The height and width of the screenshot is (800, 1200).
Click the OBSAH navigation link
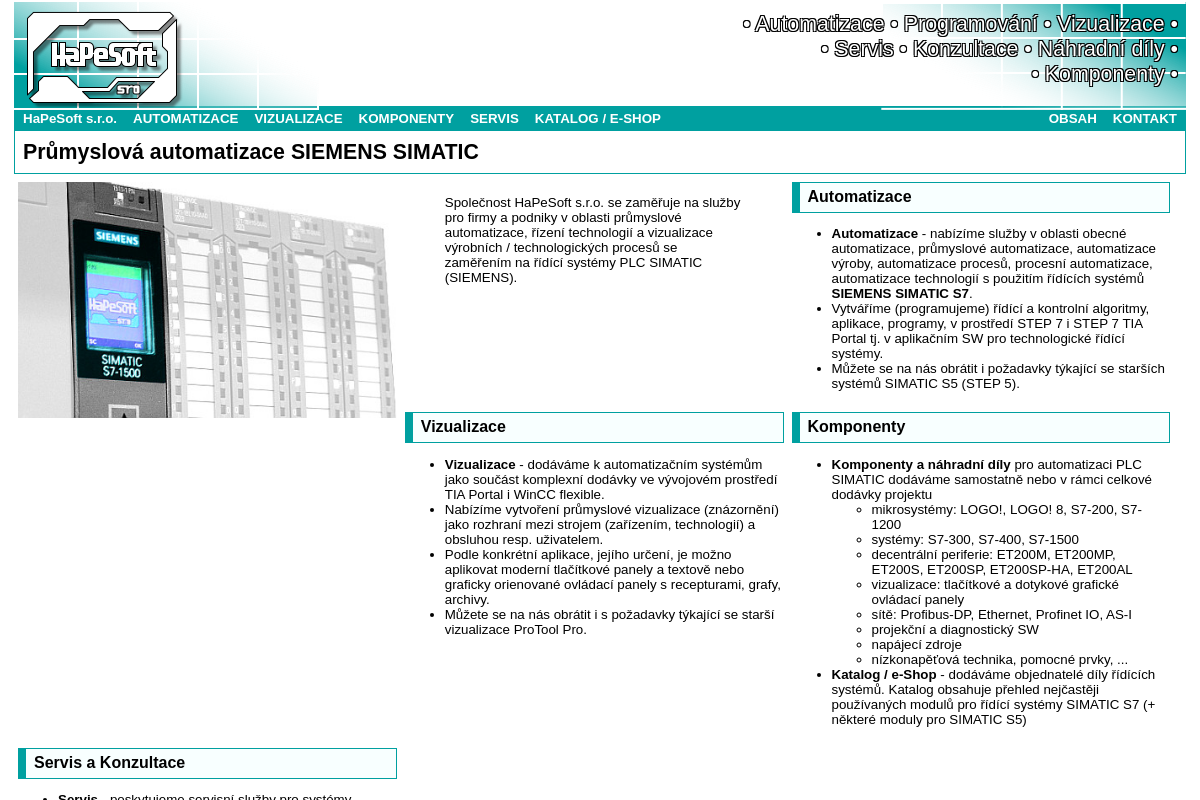(x=1072, y=119)
